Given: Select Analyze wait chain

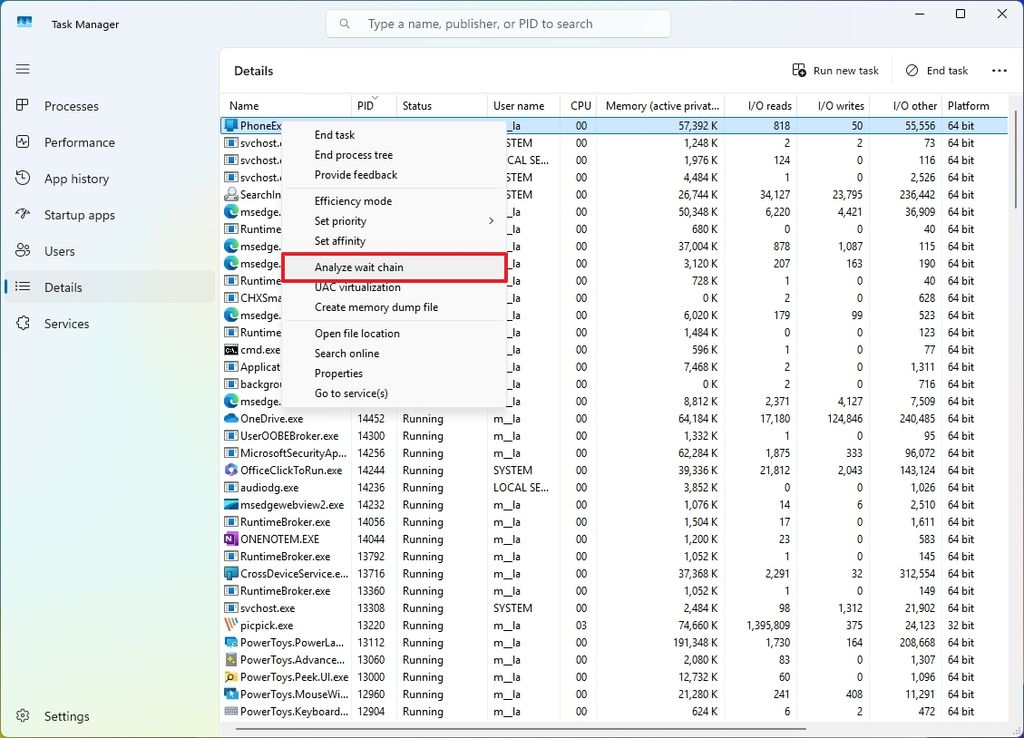Looking at the screenshot, I should click(394, 267).
